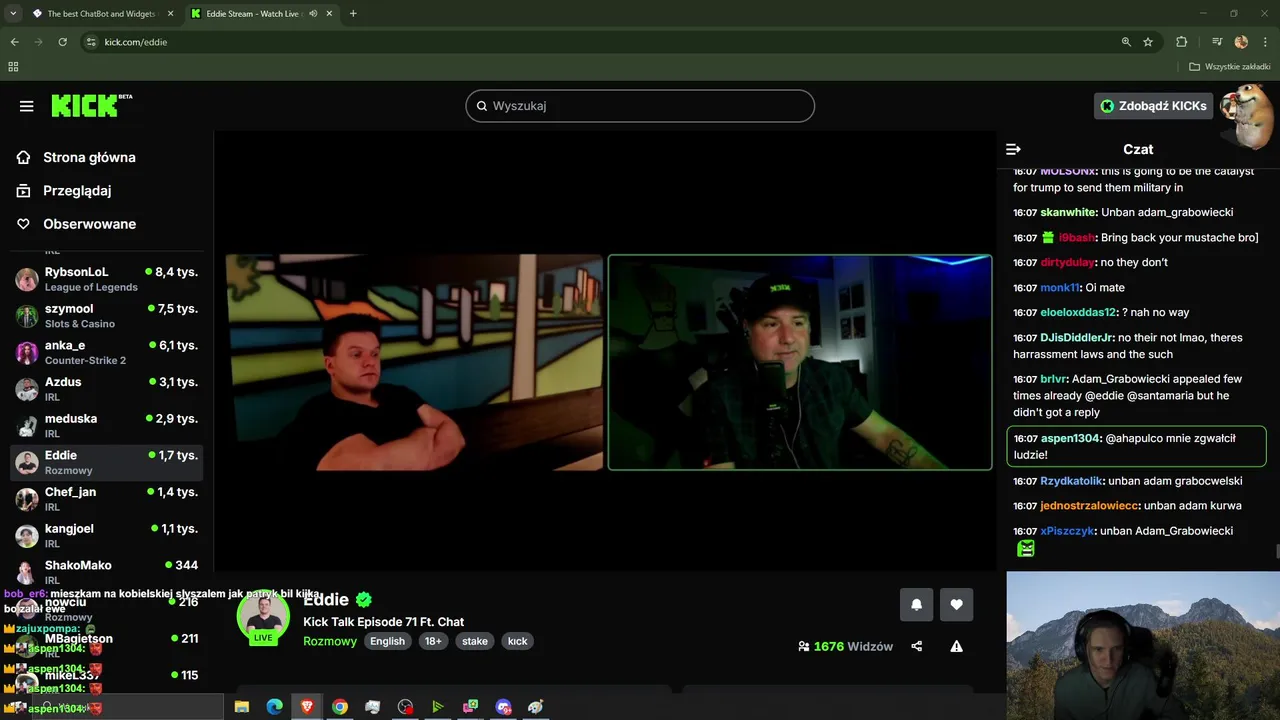Open Brave browser from taskbar
The height and width of the screenshot is (720, 1280).
click(x=307, y=707)
